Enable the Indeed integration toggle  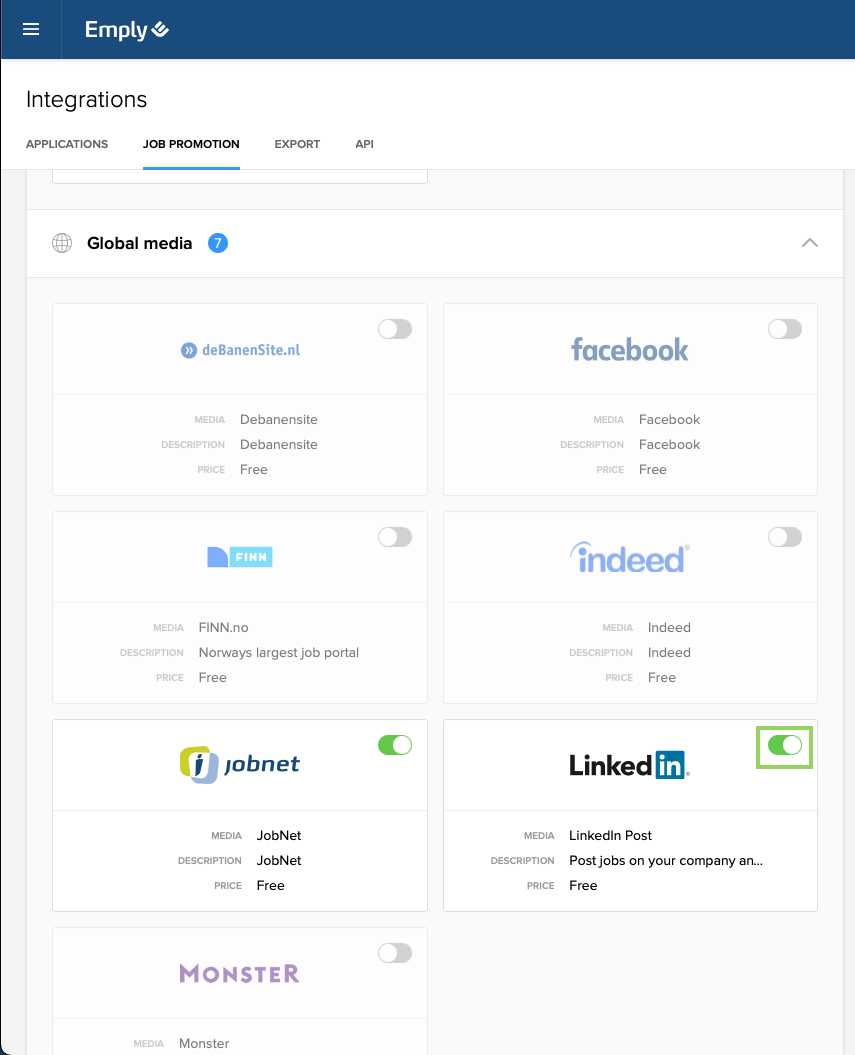point(784,537)
